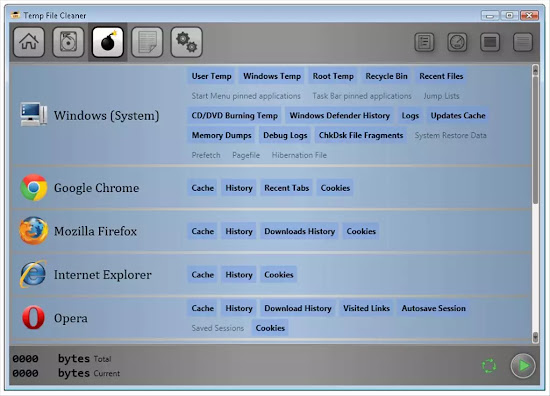Click the dark window view icon
Screen dimensions: 550x396
tap(490, 42)
